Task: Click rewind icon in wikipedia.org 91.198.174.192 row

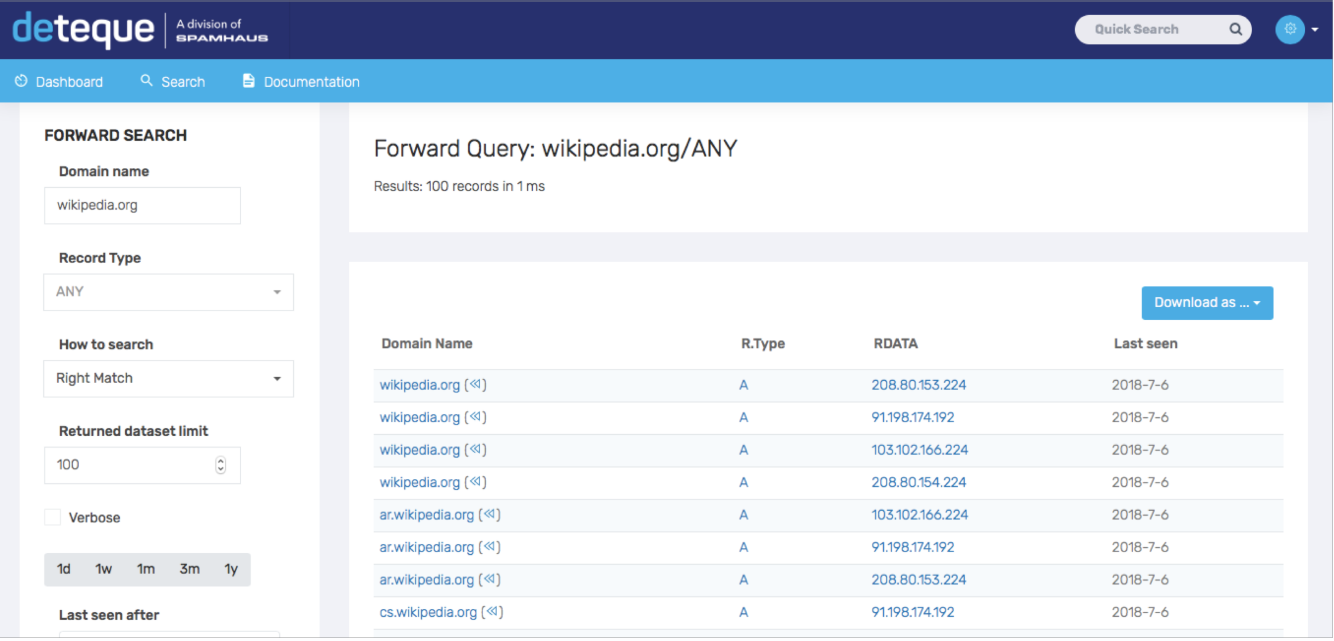Action: 476,417
